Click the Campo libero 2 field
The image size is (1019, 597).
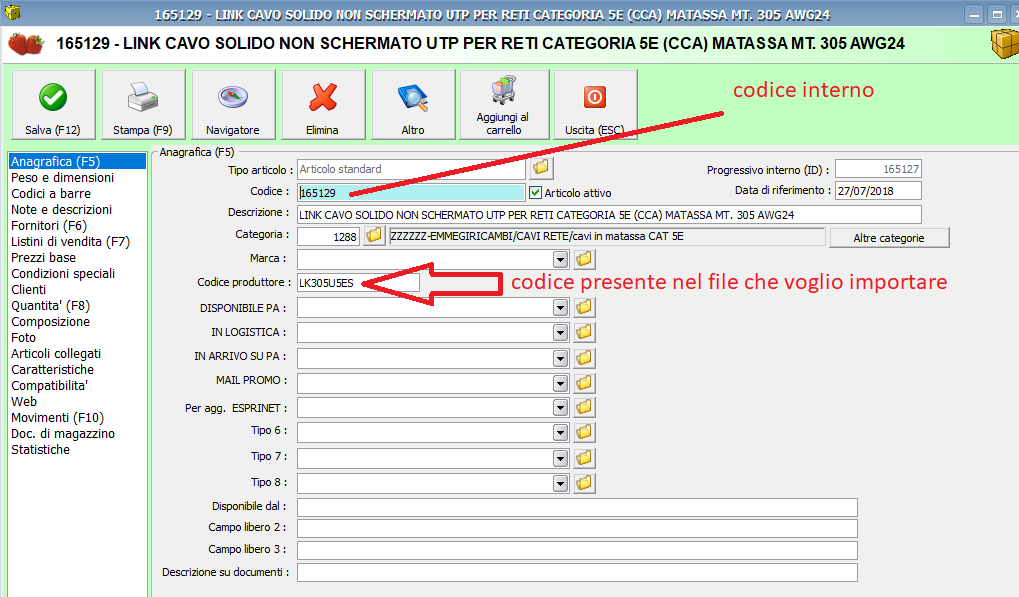click(x=577, y=528)
